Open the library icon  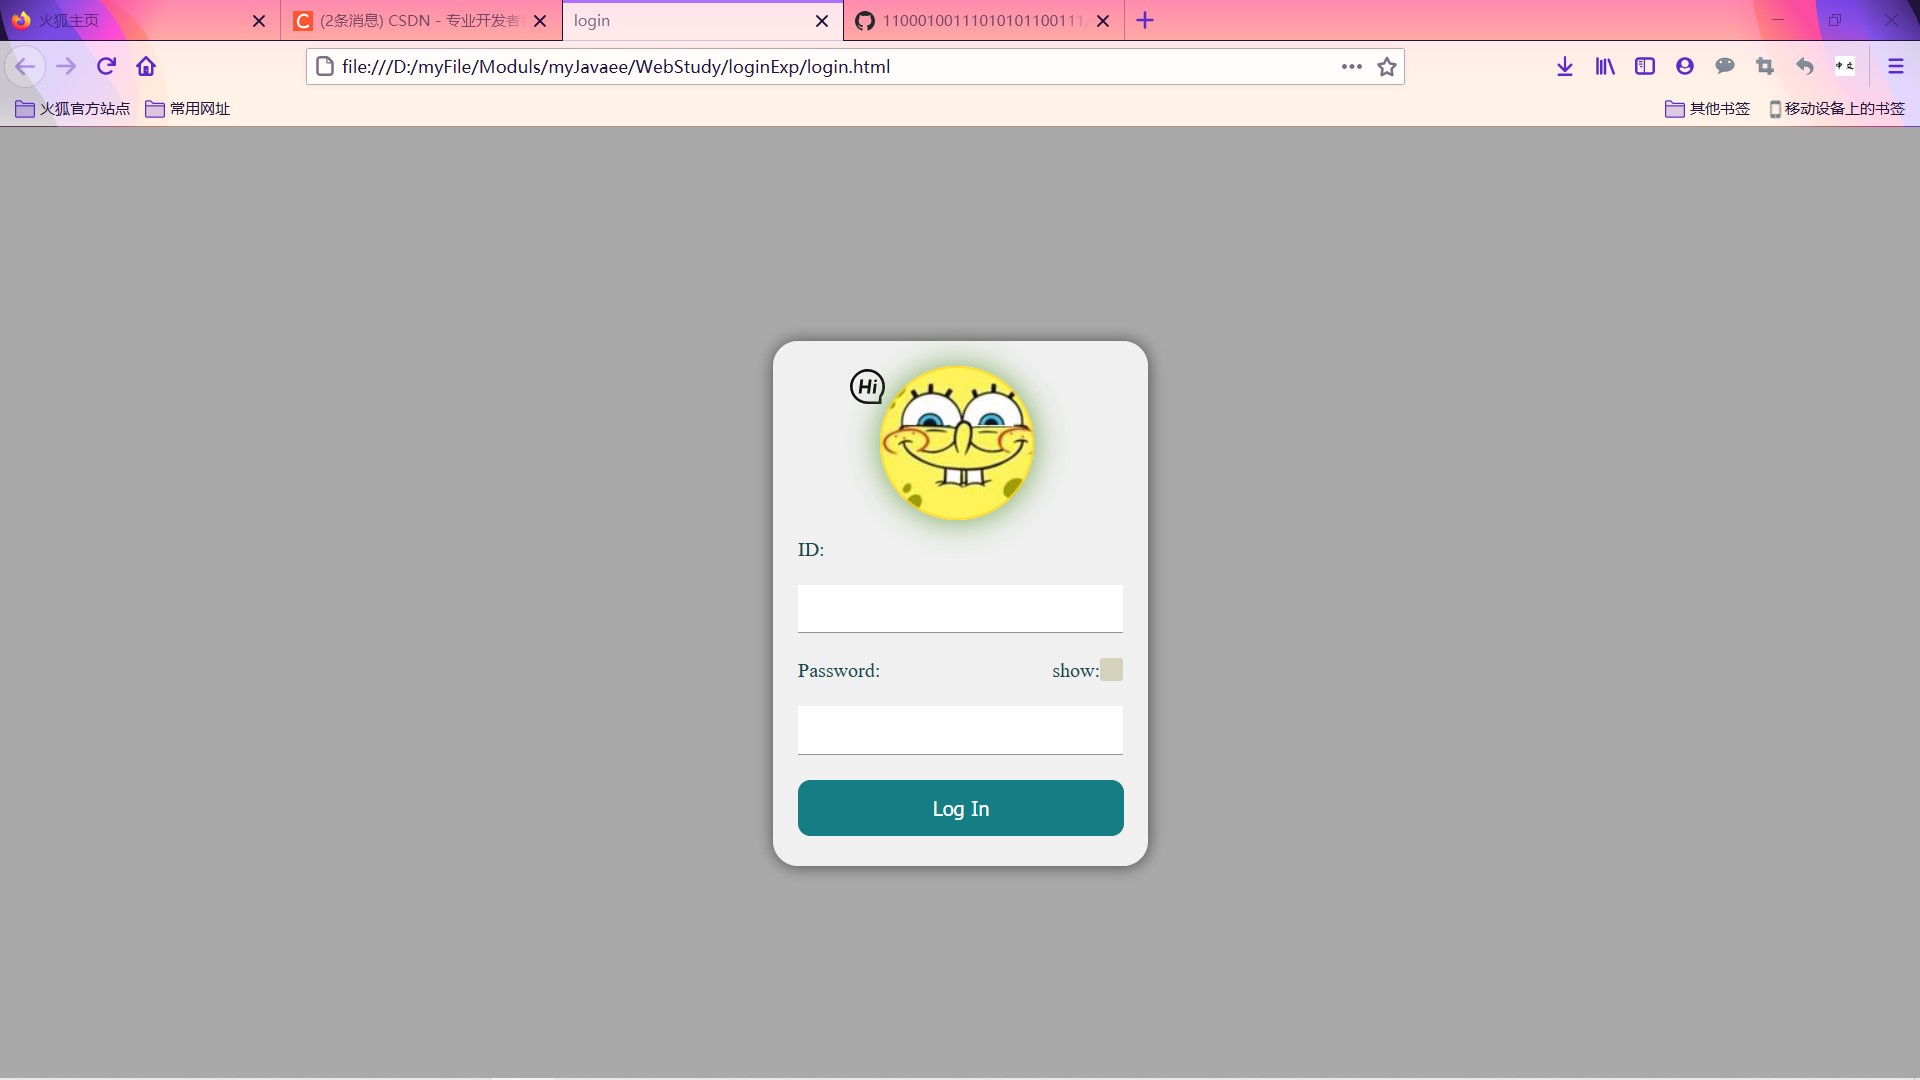coord(1605,67)
